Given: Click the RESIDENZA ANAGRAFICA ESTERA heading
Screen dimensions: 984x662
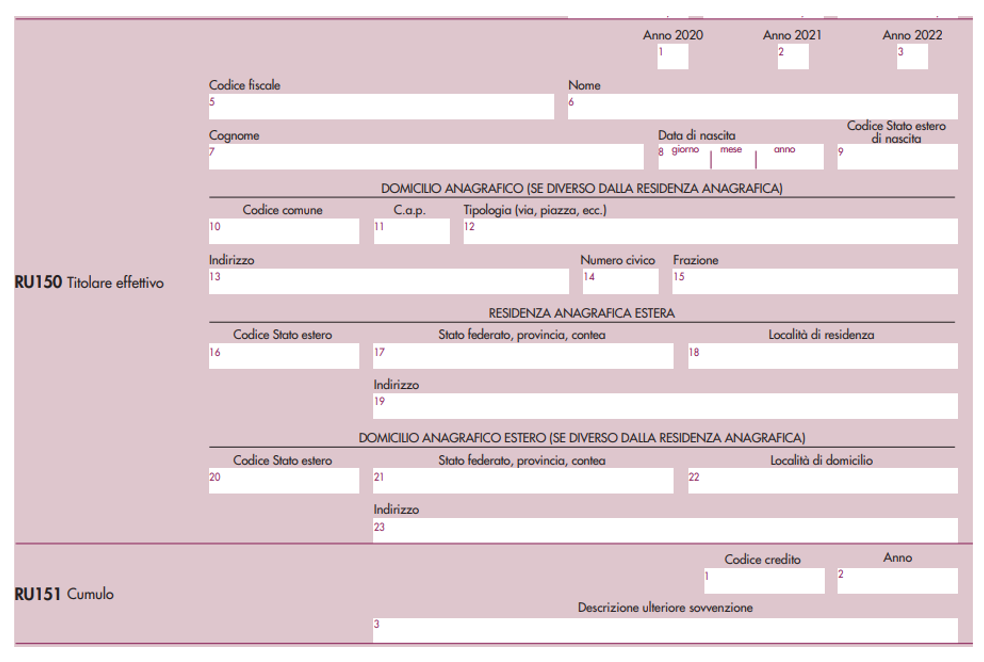Looking at the screenshot, I should click(x=582, y=313).
